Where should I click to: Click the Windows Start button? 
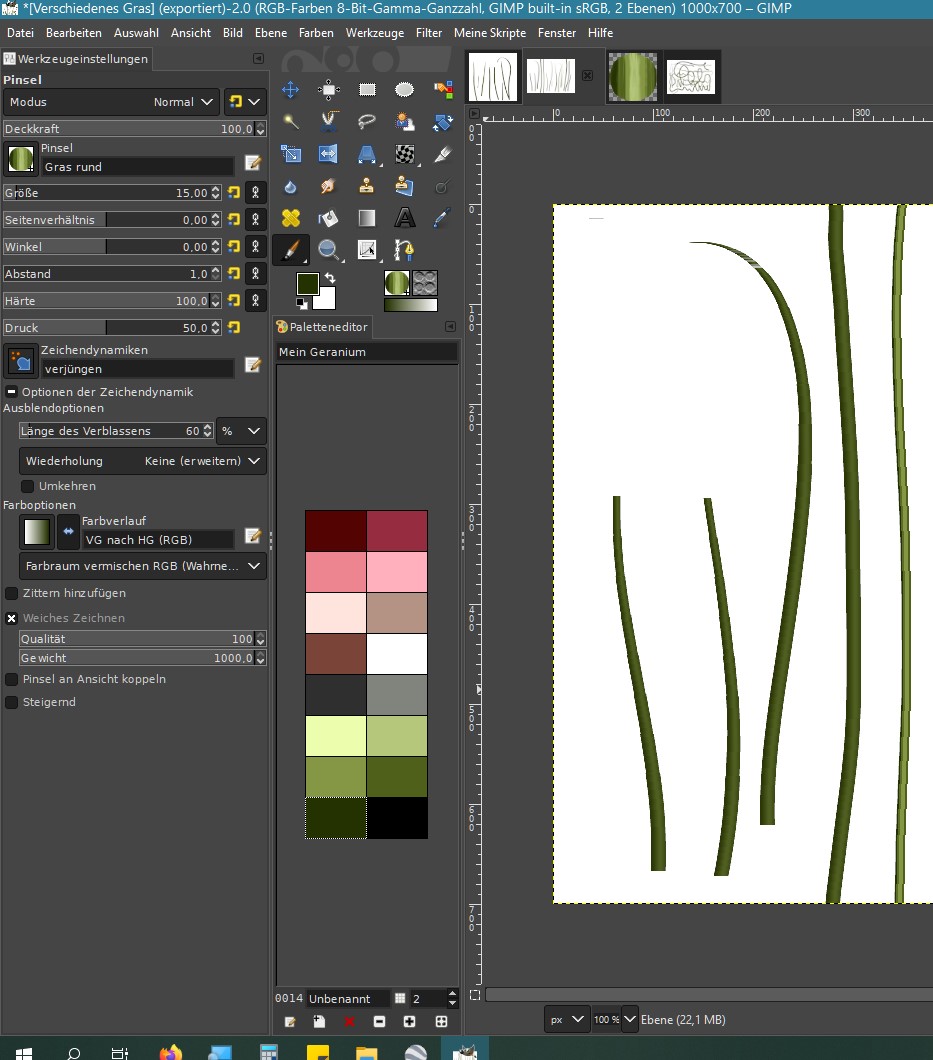pyautogui.click(x=22, y=1050)
